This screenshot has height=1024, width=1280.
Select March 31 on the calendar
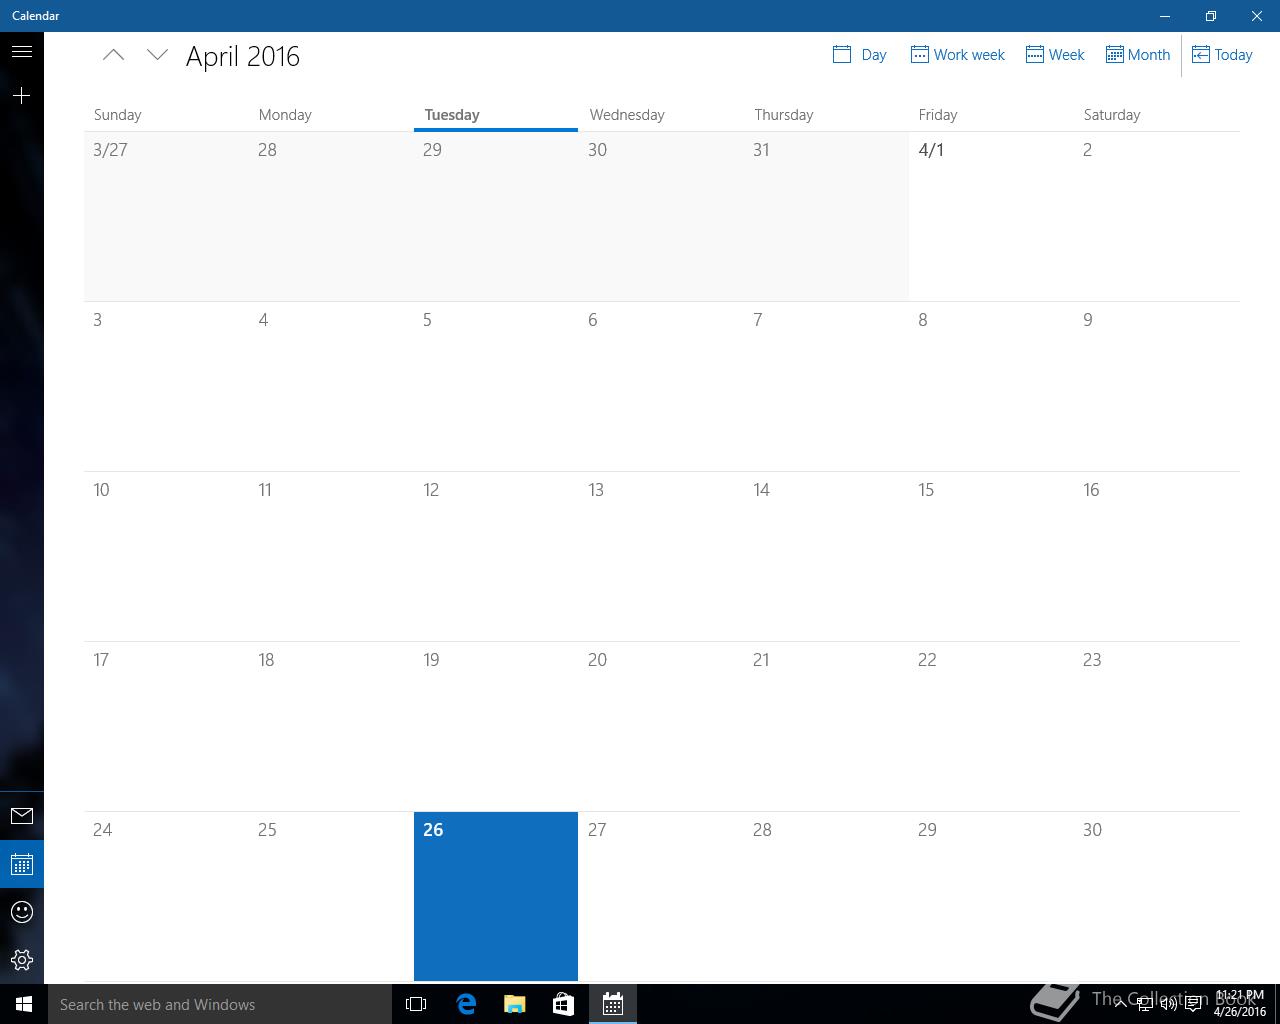826,216
